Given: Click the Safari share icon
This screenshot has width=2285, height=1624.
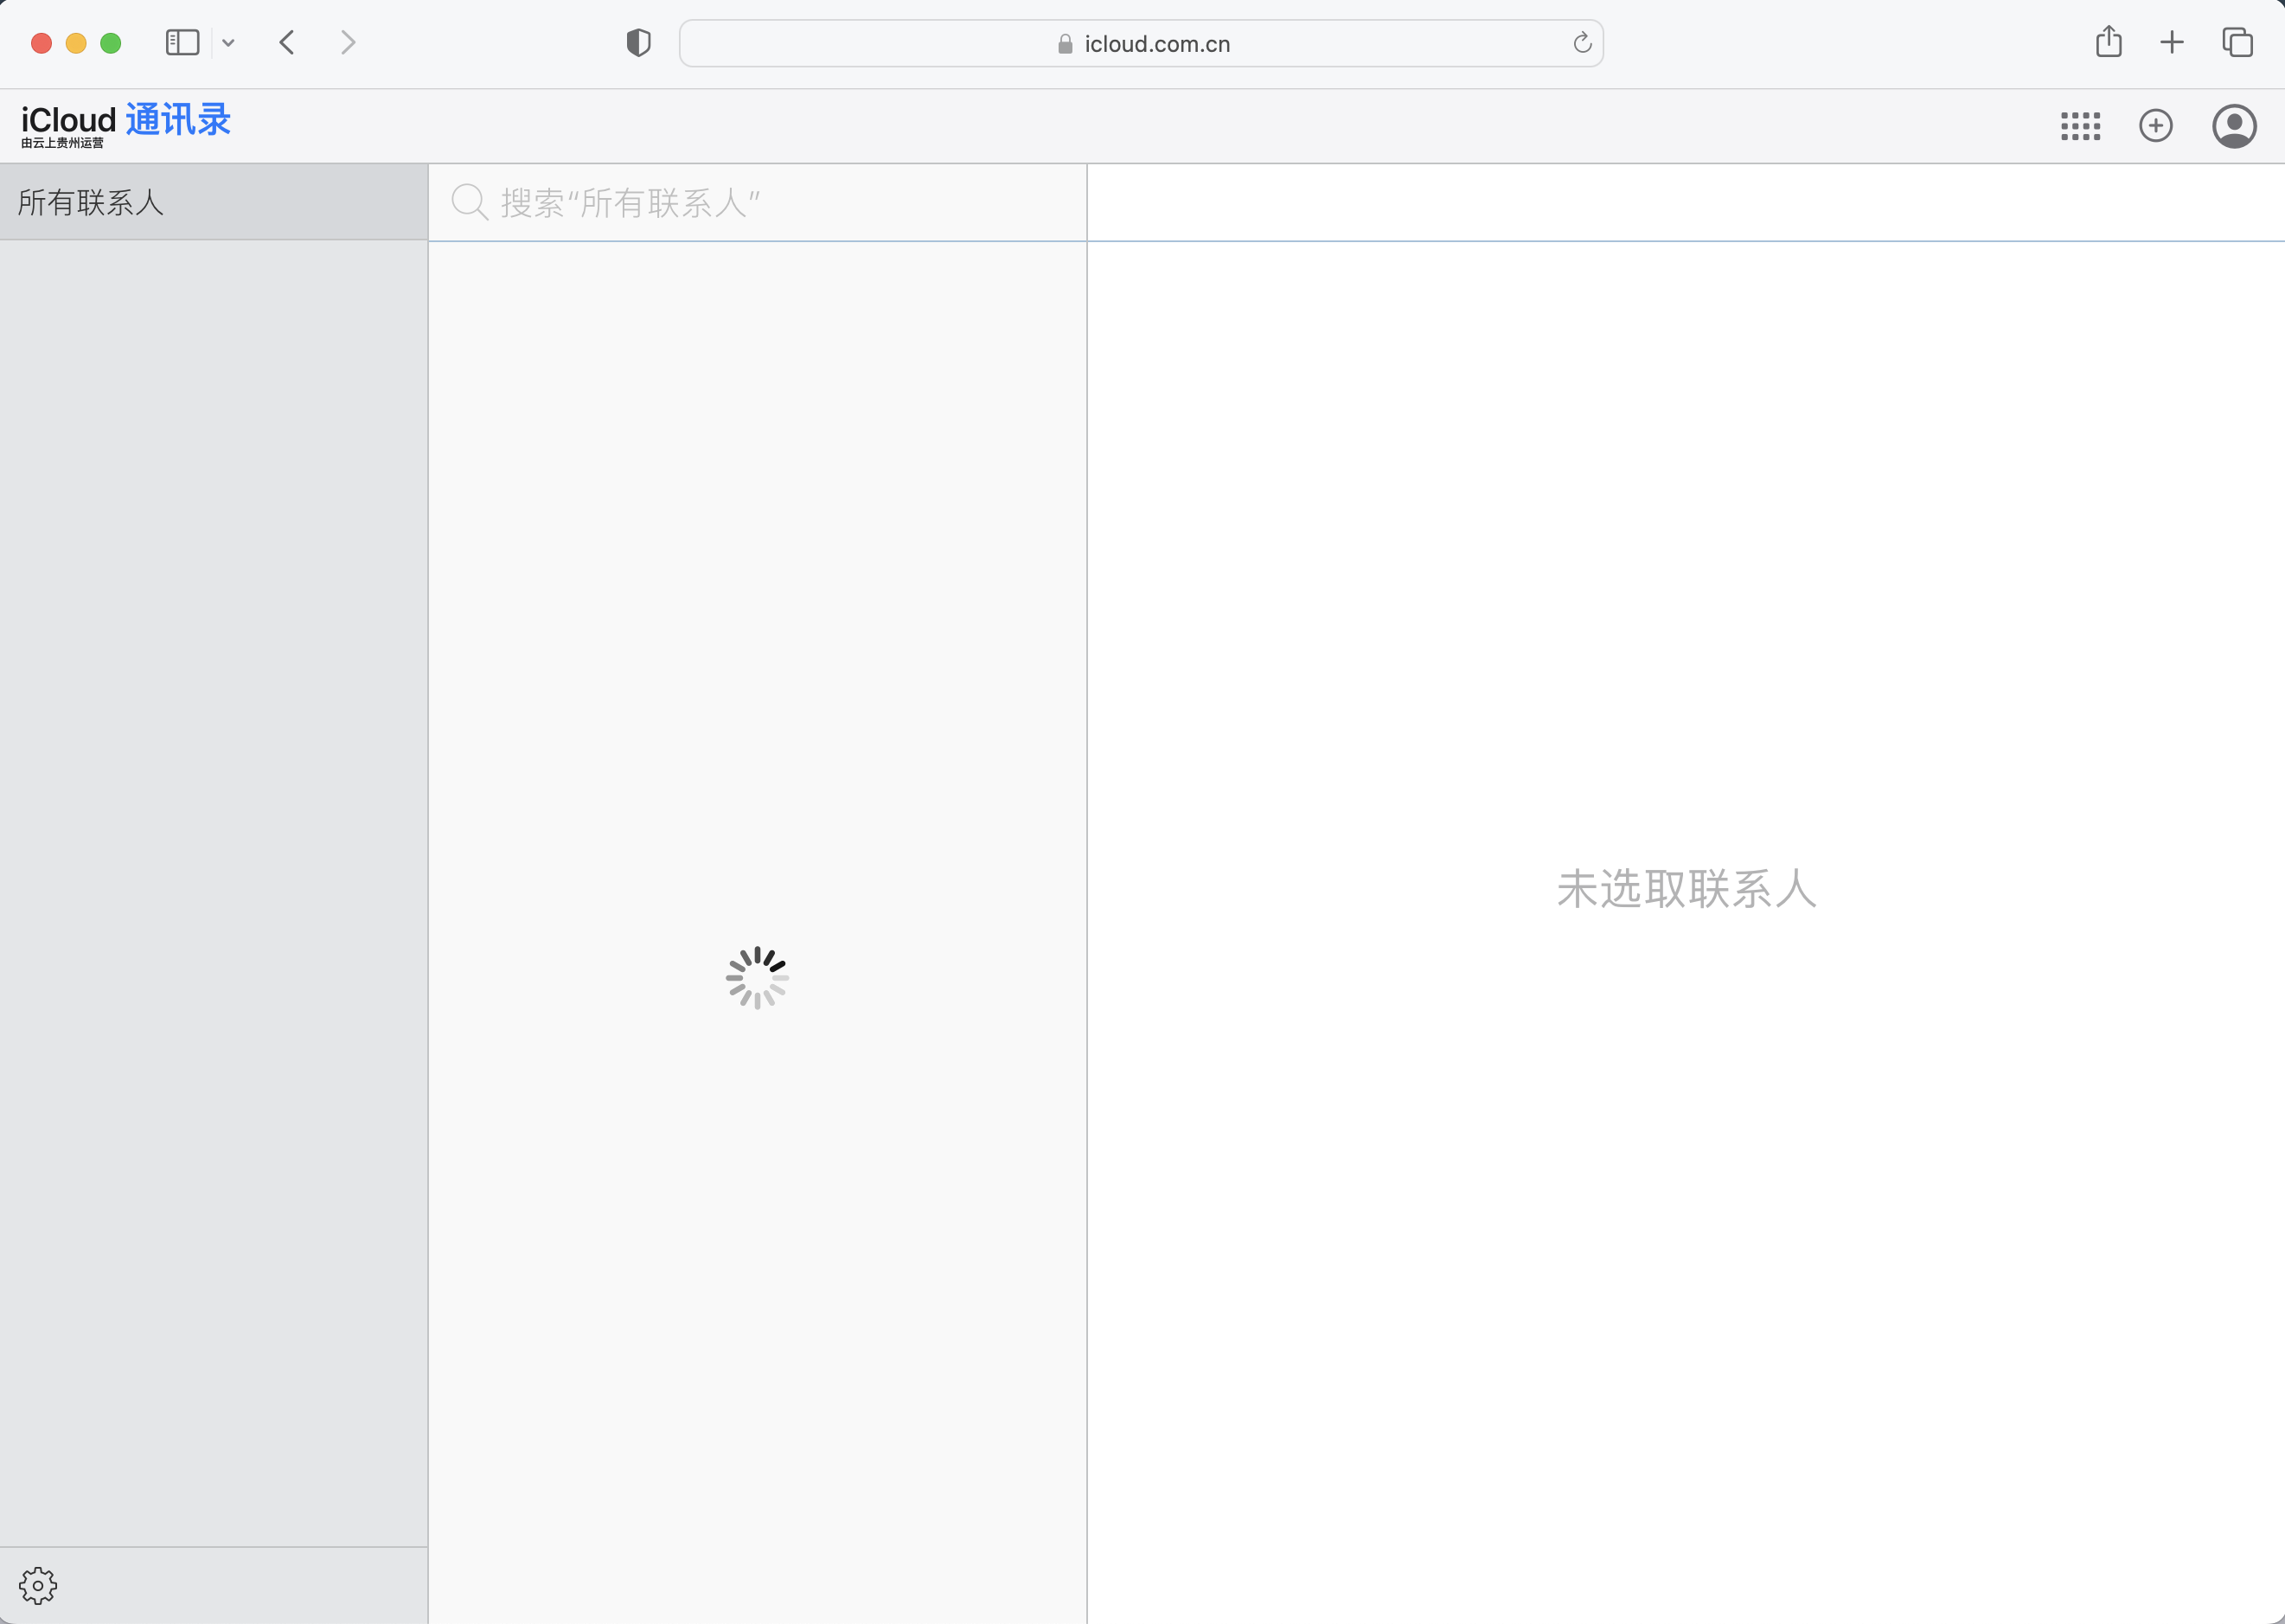Looking at the screenshot, I should [2108, 42].
